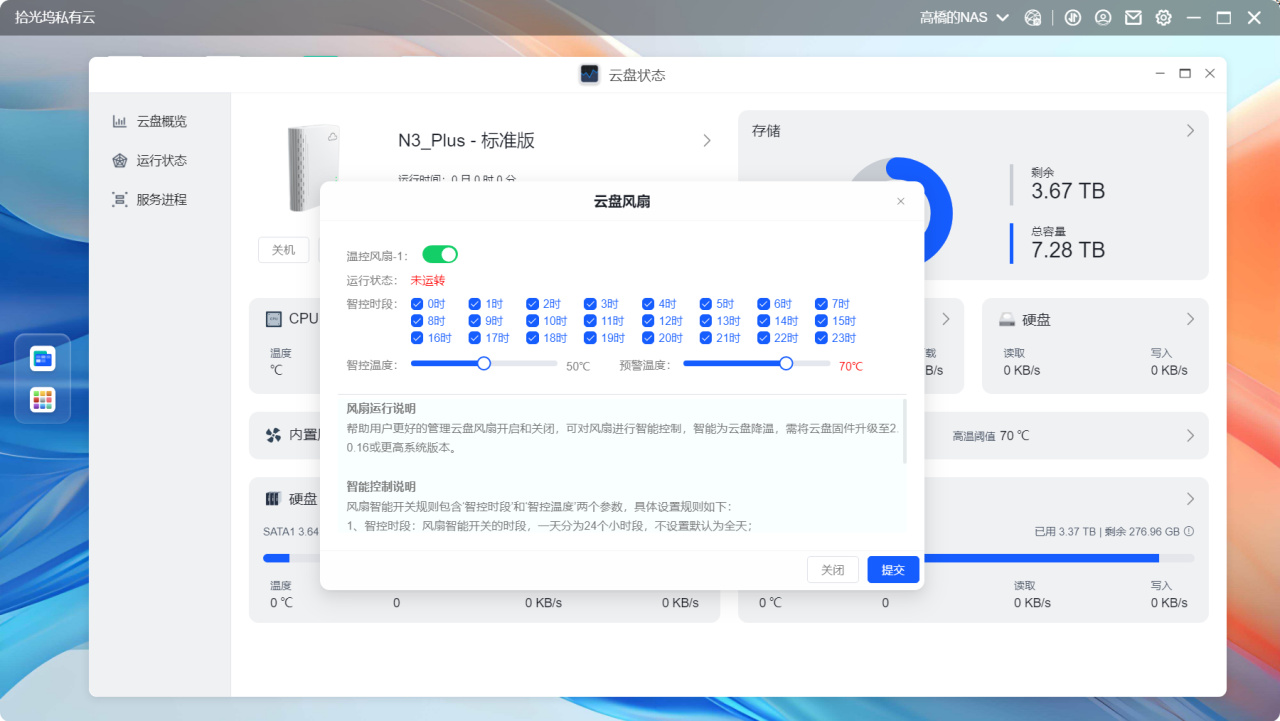Click the 硬盘 section icon above SATA1
Screen dimensions: 1280x721
pyautogui.click(x=273, y=499)
